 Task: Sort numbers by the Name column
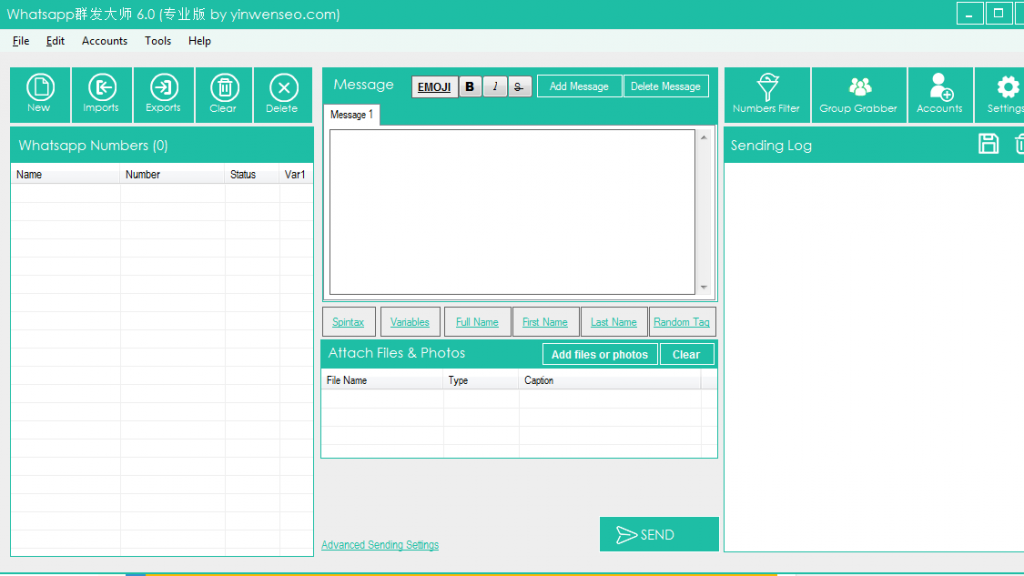[65, 174]
